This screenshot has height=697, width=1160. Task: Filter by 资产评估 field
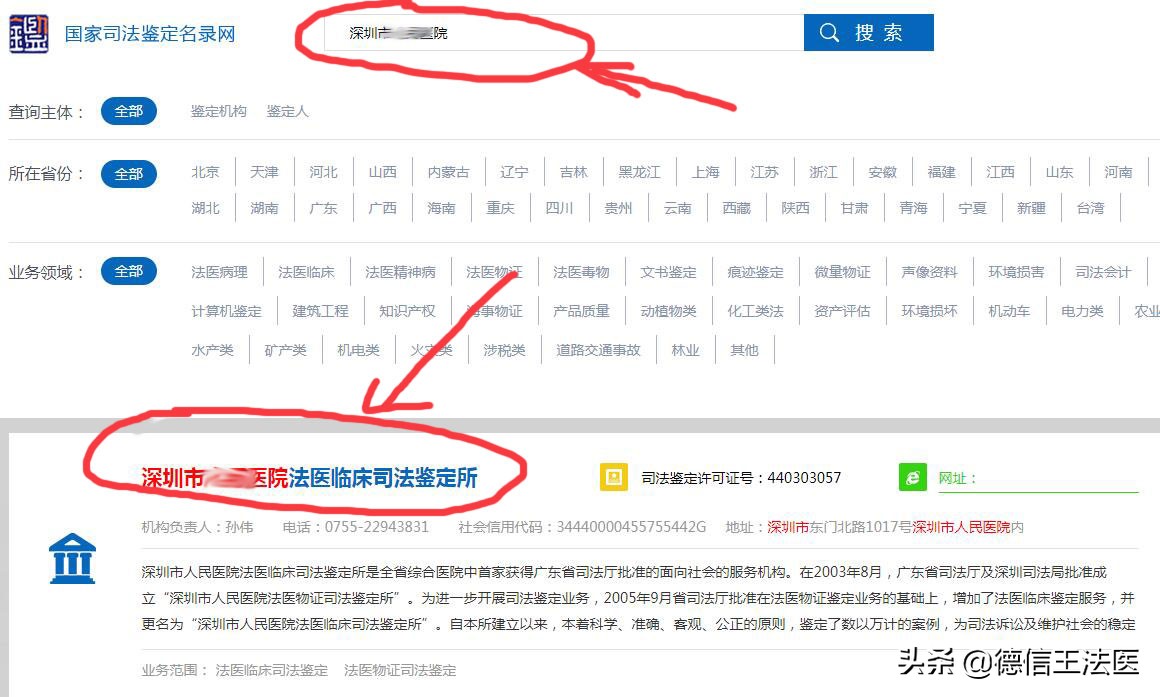point(842,312)
